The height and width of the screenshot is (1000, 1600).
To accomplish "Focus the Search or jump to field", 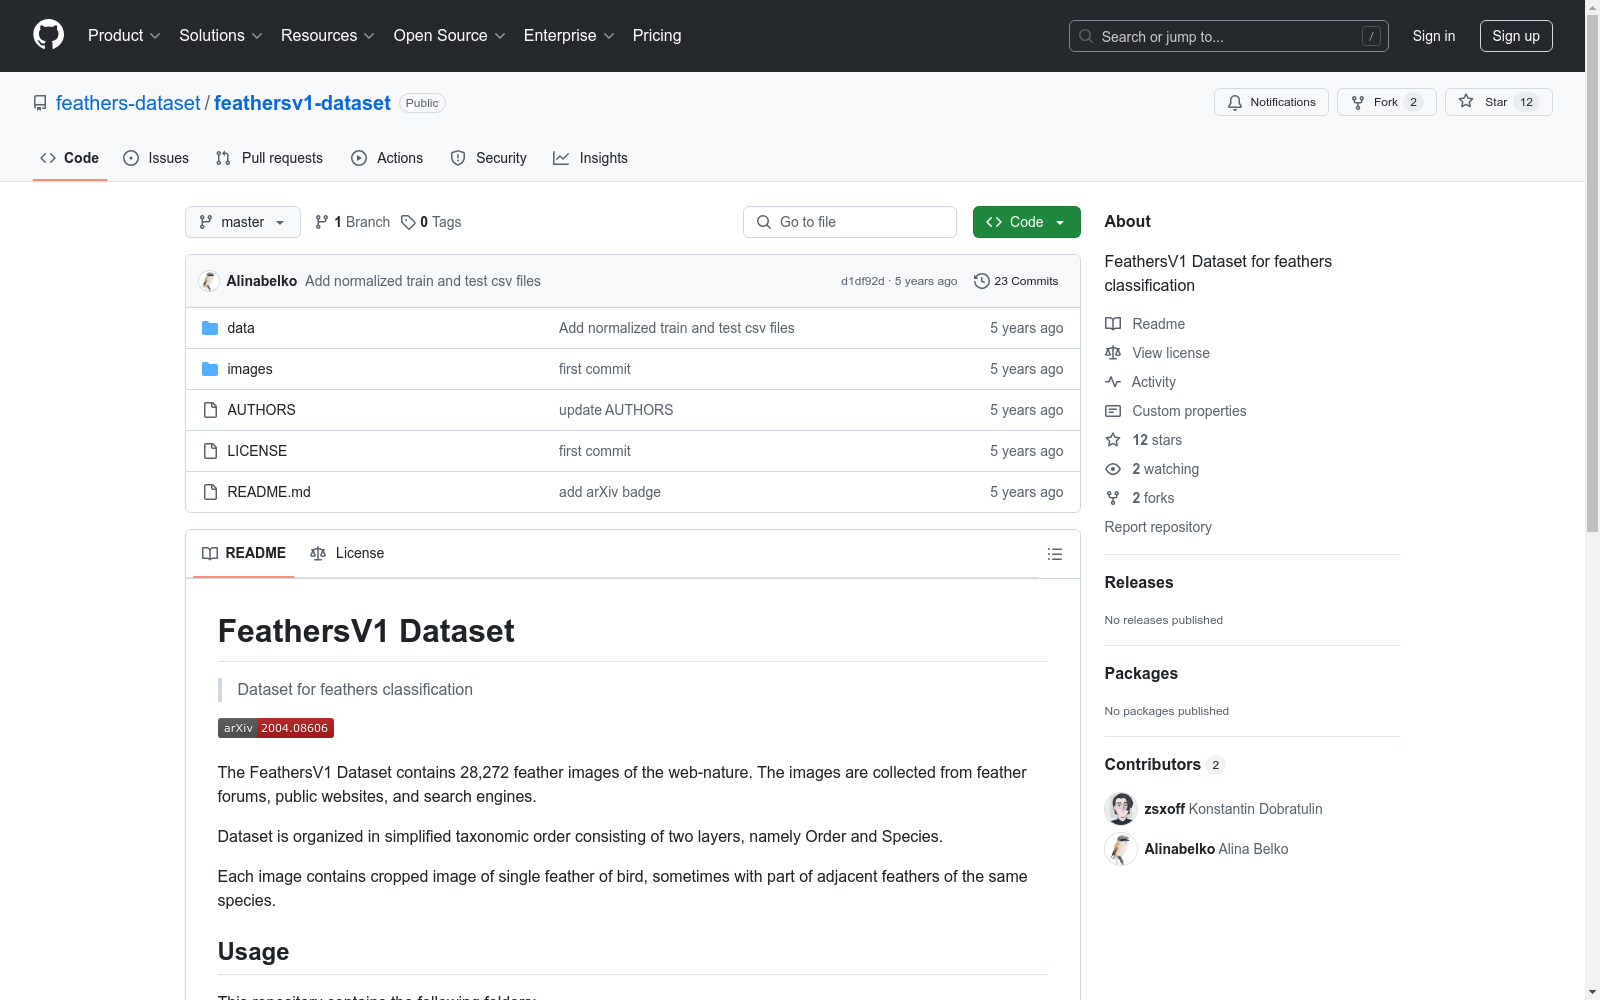I will (1229, 36).
